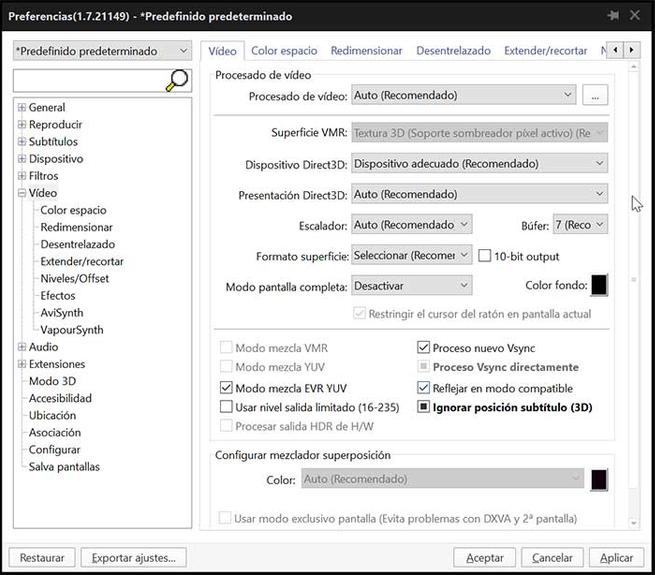Image resolution: width=655 pixels, height=575 pixels.
Task: Switch to Extender/recortar tab
Action: tap(546, 51)
